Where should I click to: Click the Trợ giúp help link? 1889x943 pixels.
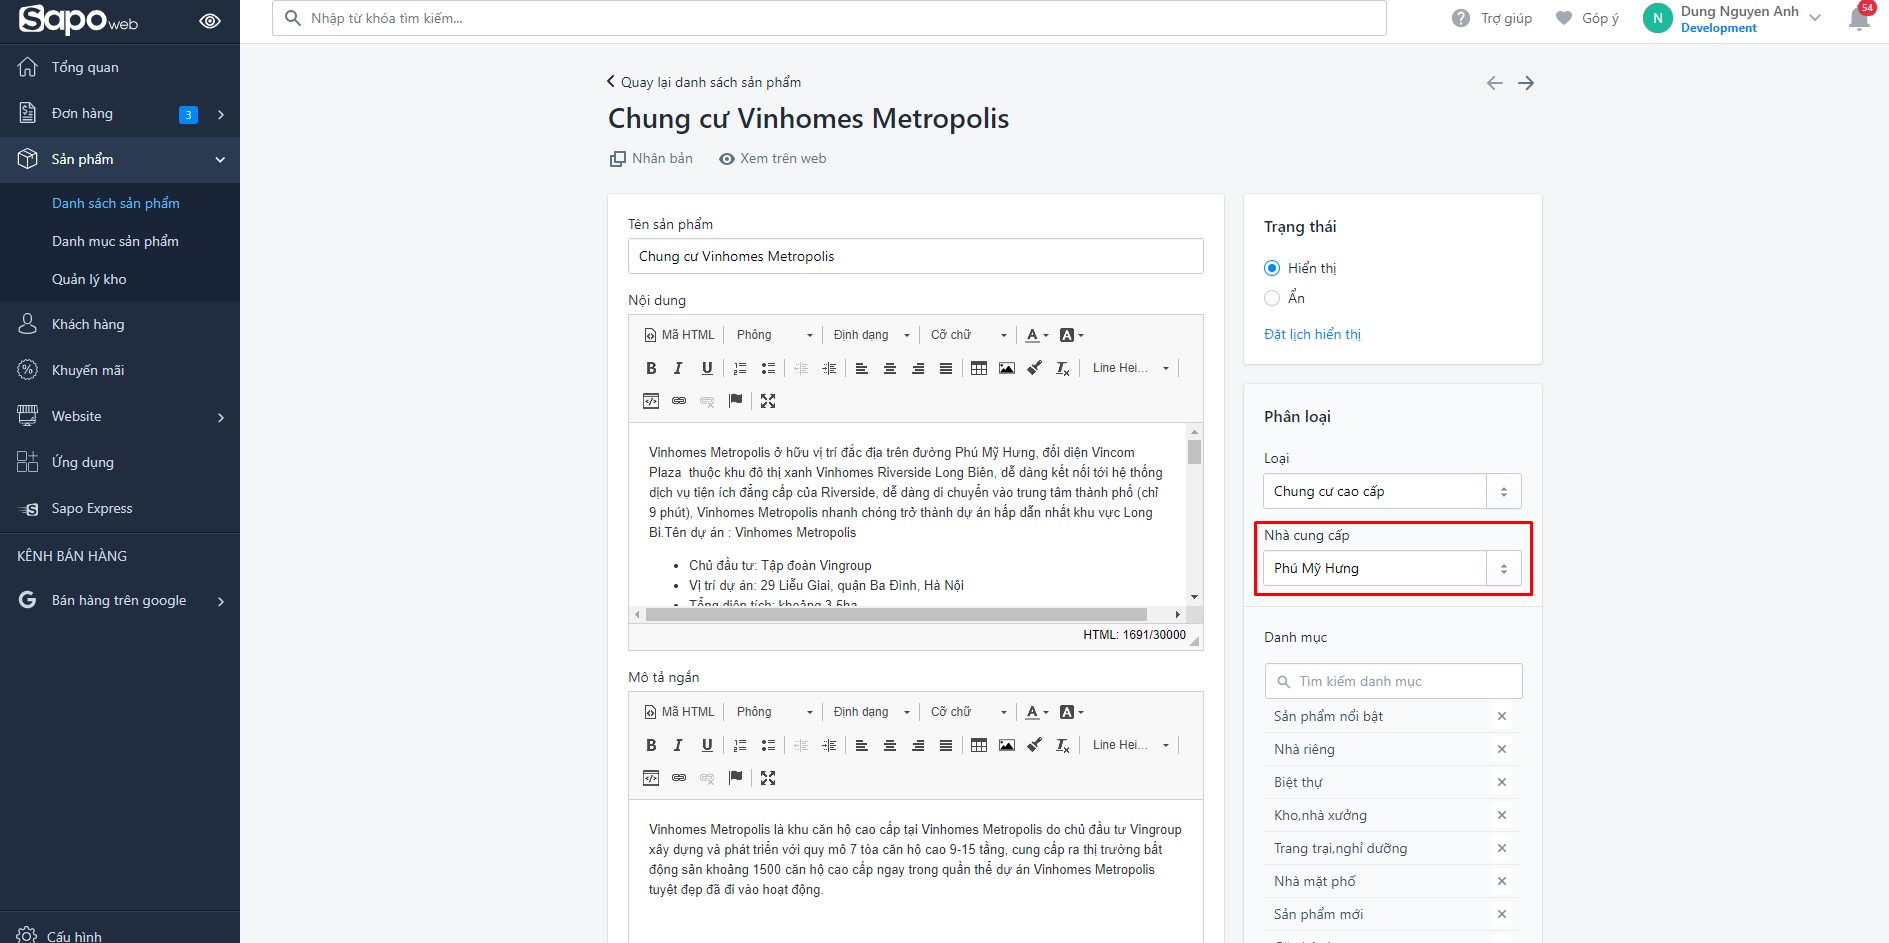click(1492, 18)
